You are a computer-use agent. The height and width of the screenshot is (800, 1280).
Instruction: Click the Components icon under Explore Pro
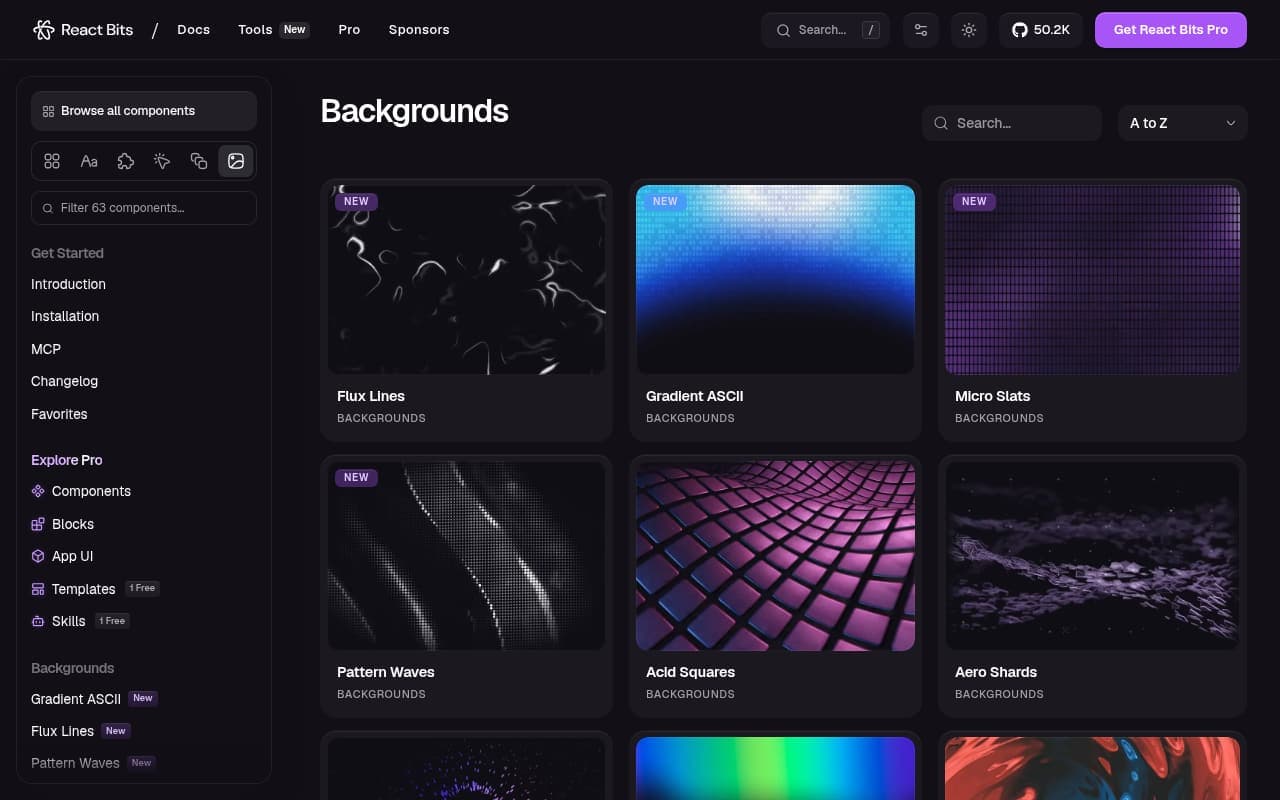tap(38, 491)
